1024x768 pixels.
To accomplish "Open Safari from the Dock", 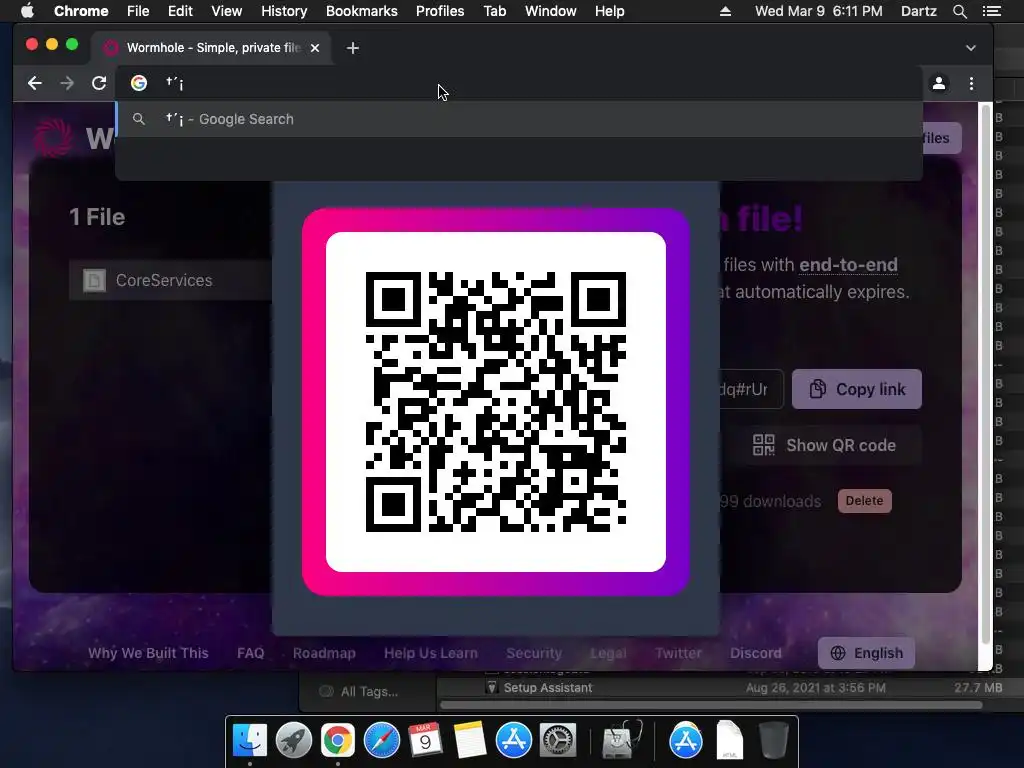I will click(381, 741).
